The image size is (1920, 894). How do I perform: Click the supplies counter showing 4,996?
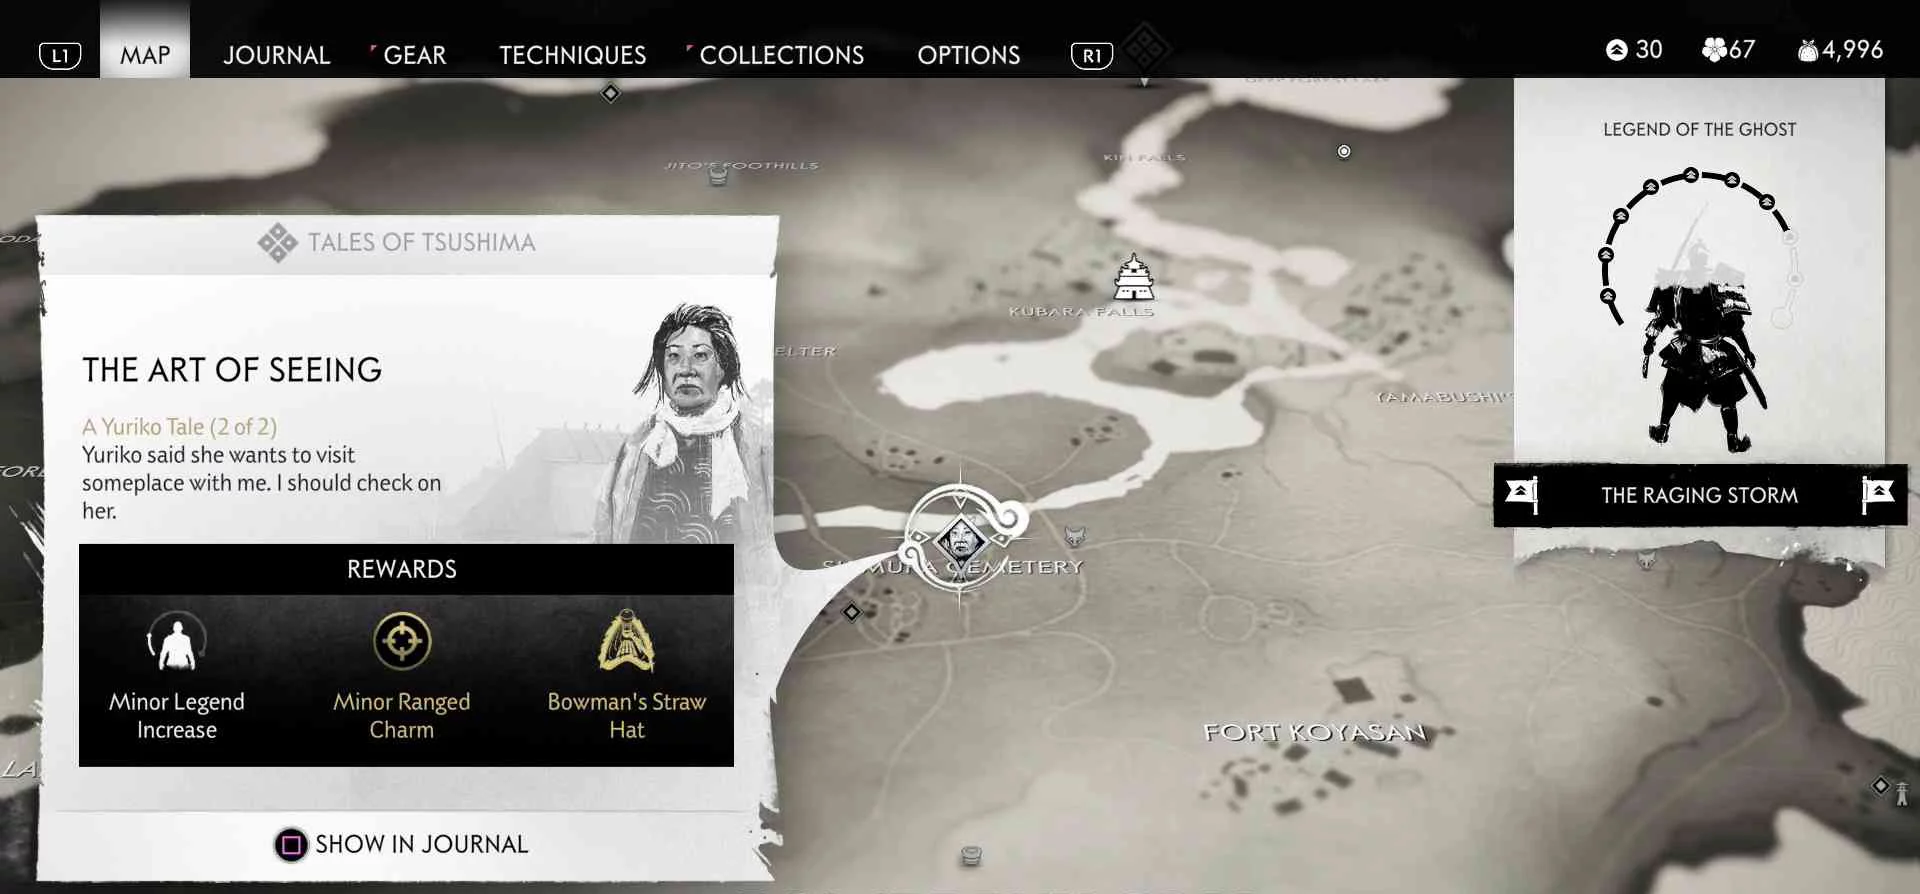click(1840, 50)
